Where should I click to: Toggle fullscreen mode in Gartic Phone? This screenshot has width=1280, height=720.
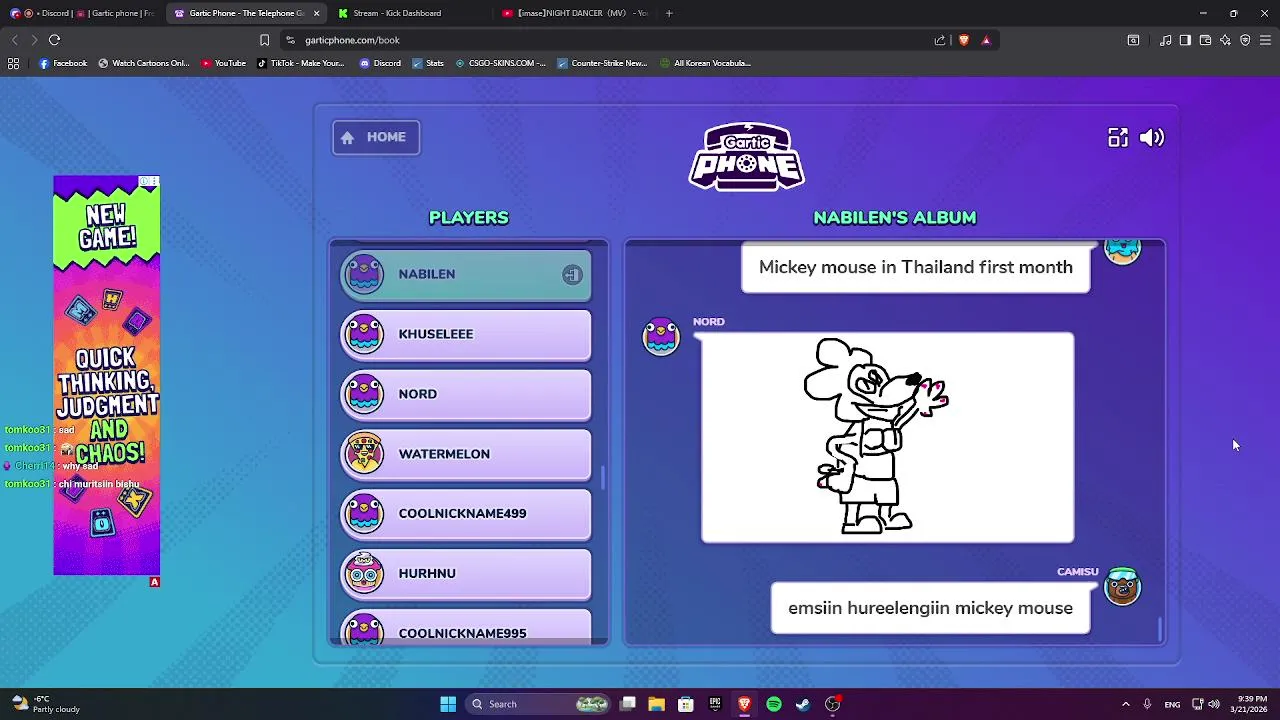pos(1118,138)
